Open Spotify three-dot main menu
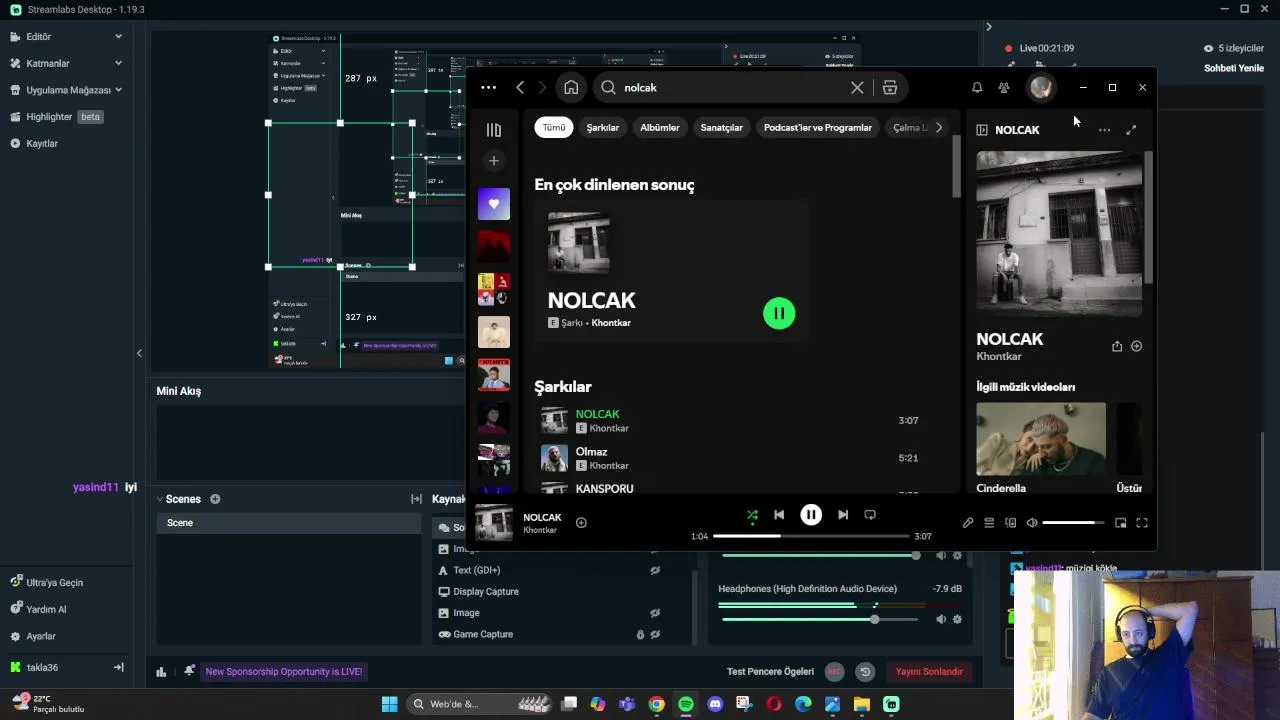The width and height of the screenshot is (1280, 720). [488, 87]
